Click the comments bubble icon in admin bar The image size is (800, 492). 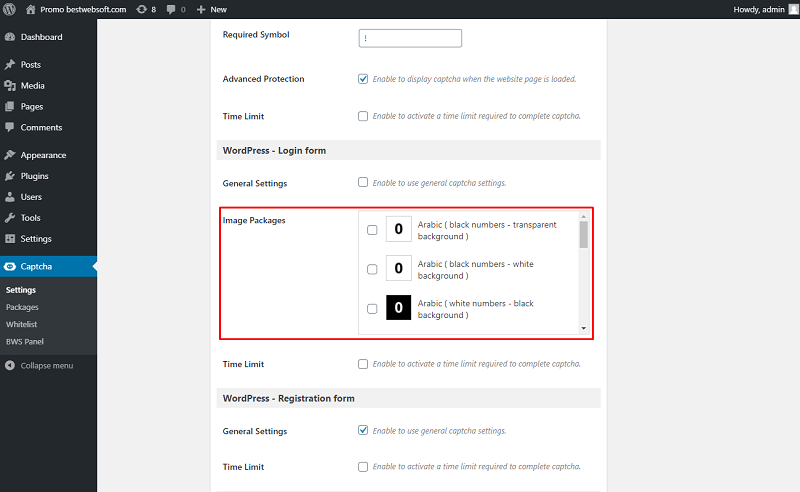[x=171, y=9]
